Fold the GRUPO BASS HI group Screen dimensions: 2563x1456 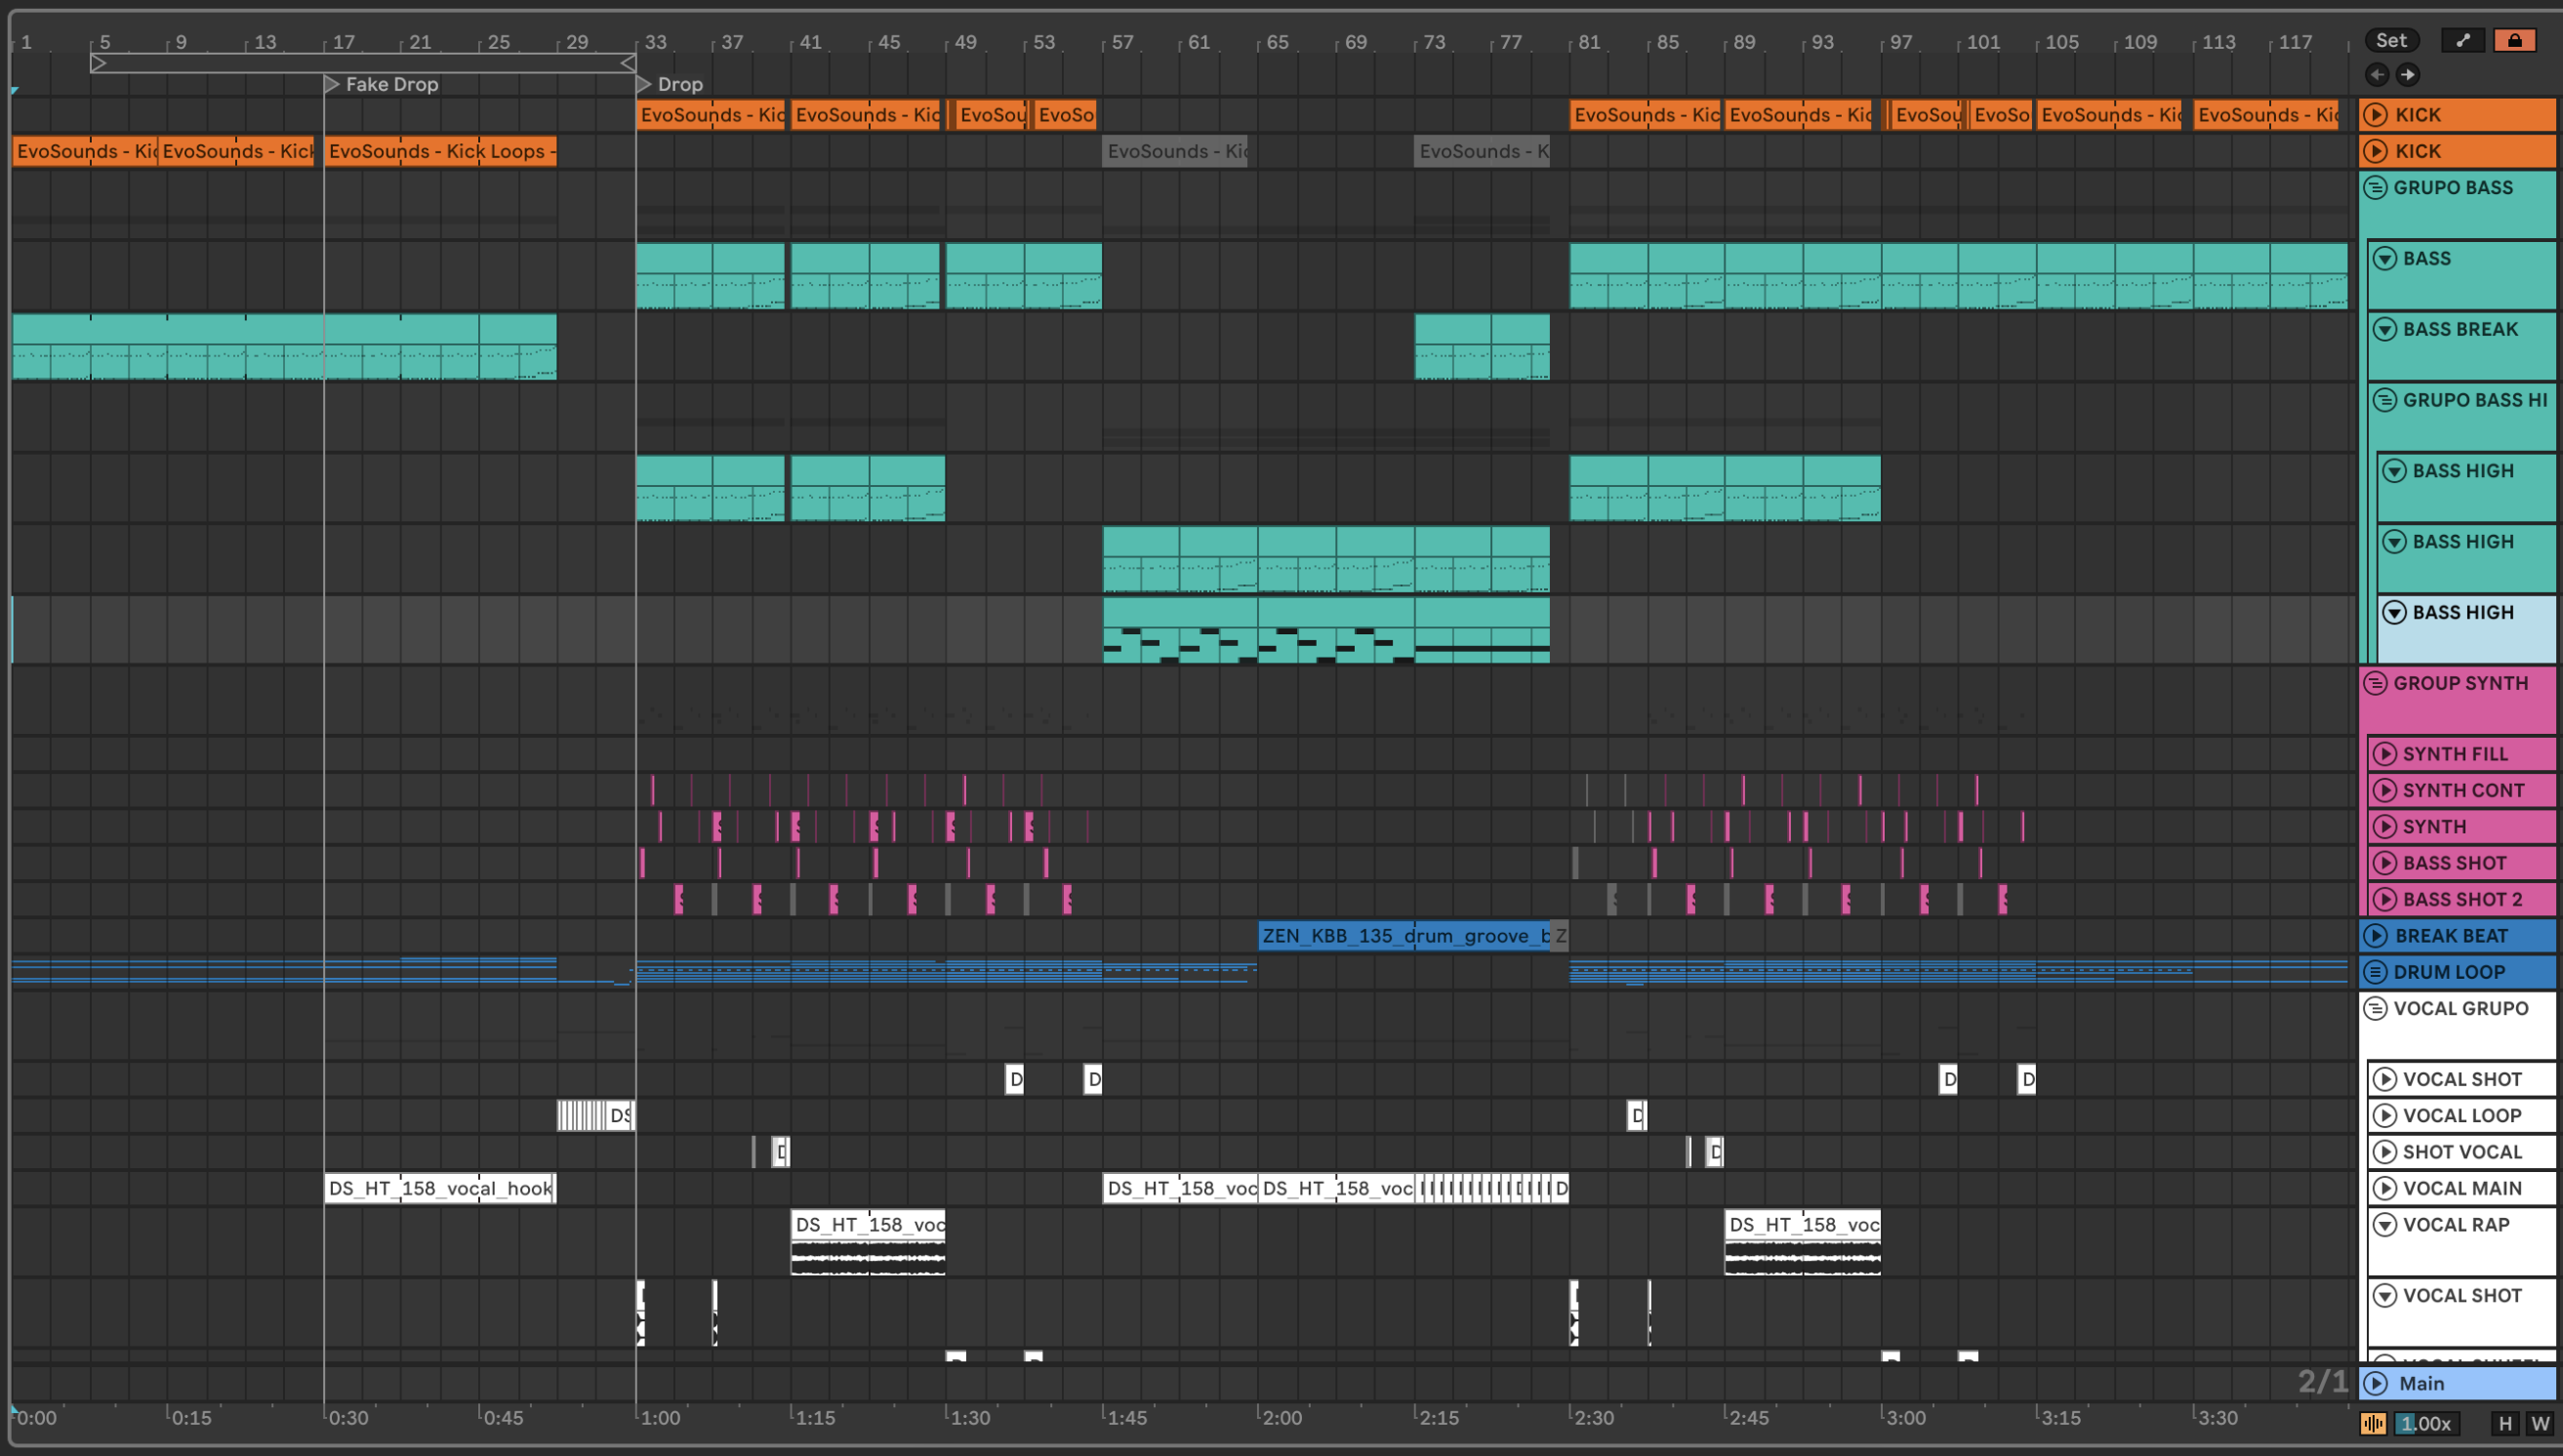point(2385,400)
